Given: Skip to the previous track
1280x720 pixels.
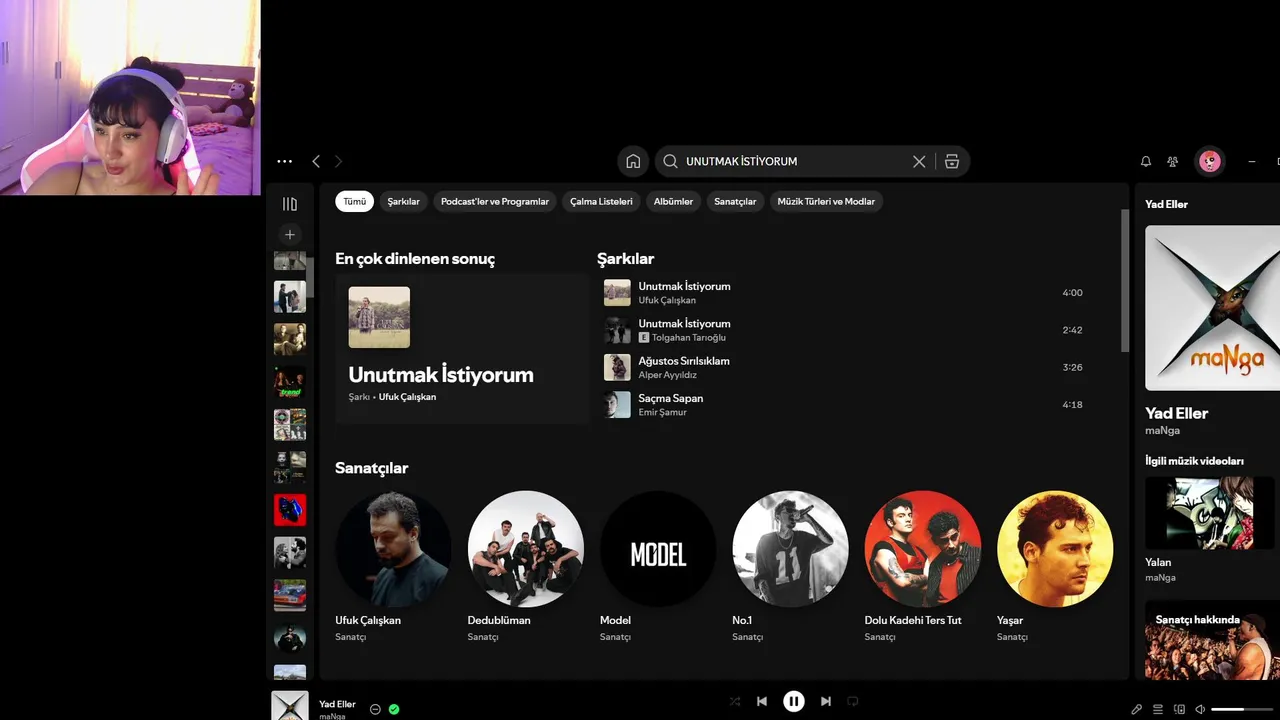Looking at the screenshot, I should click(762, 701).
